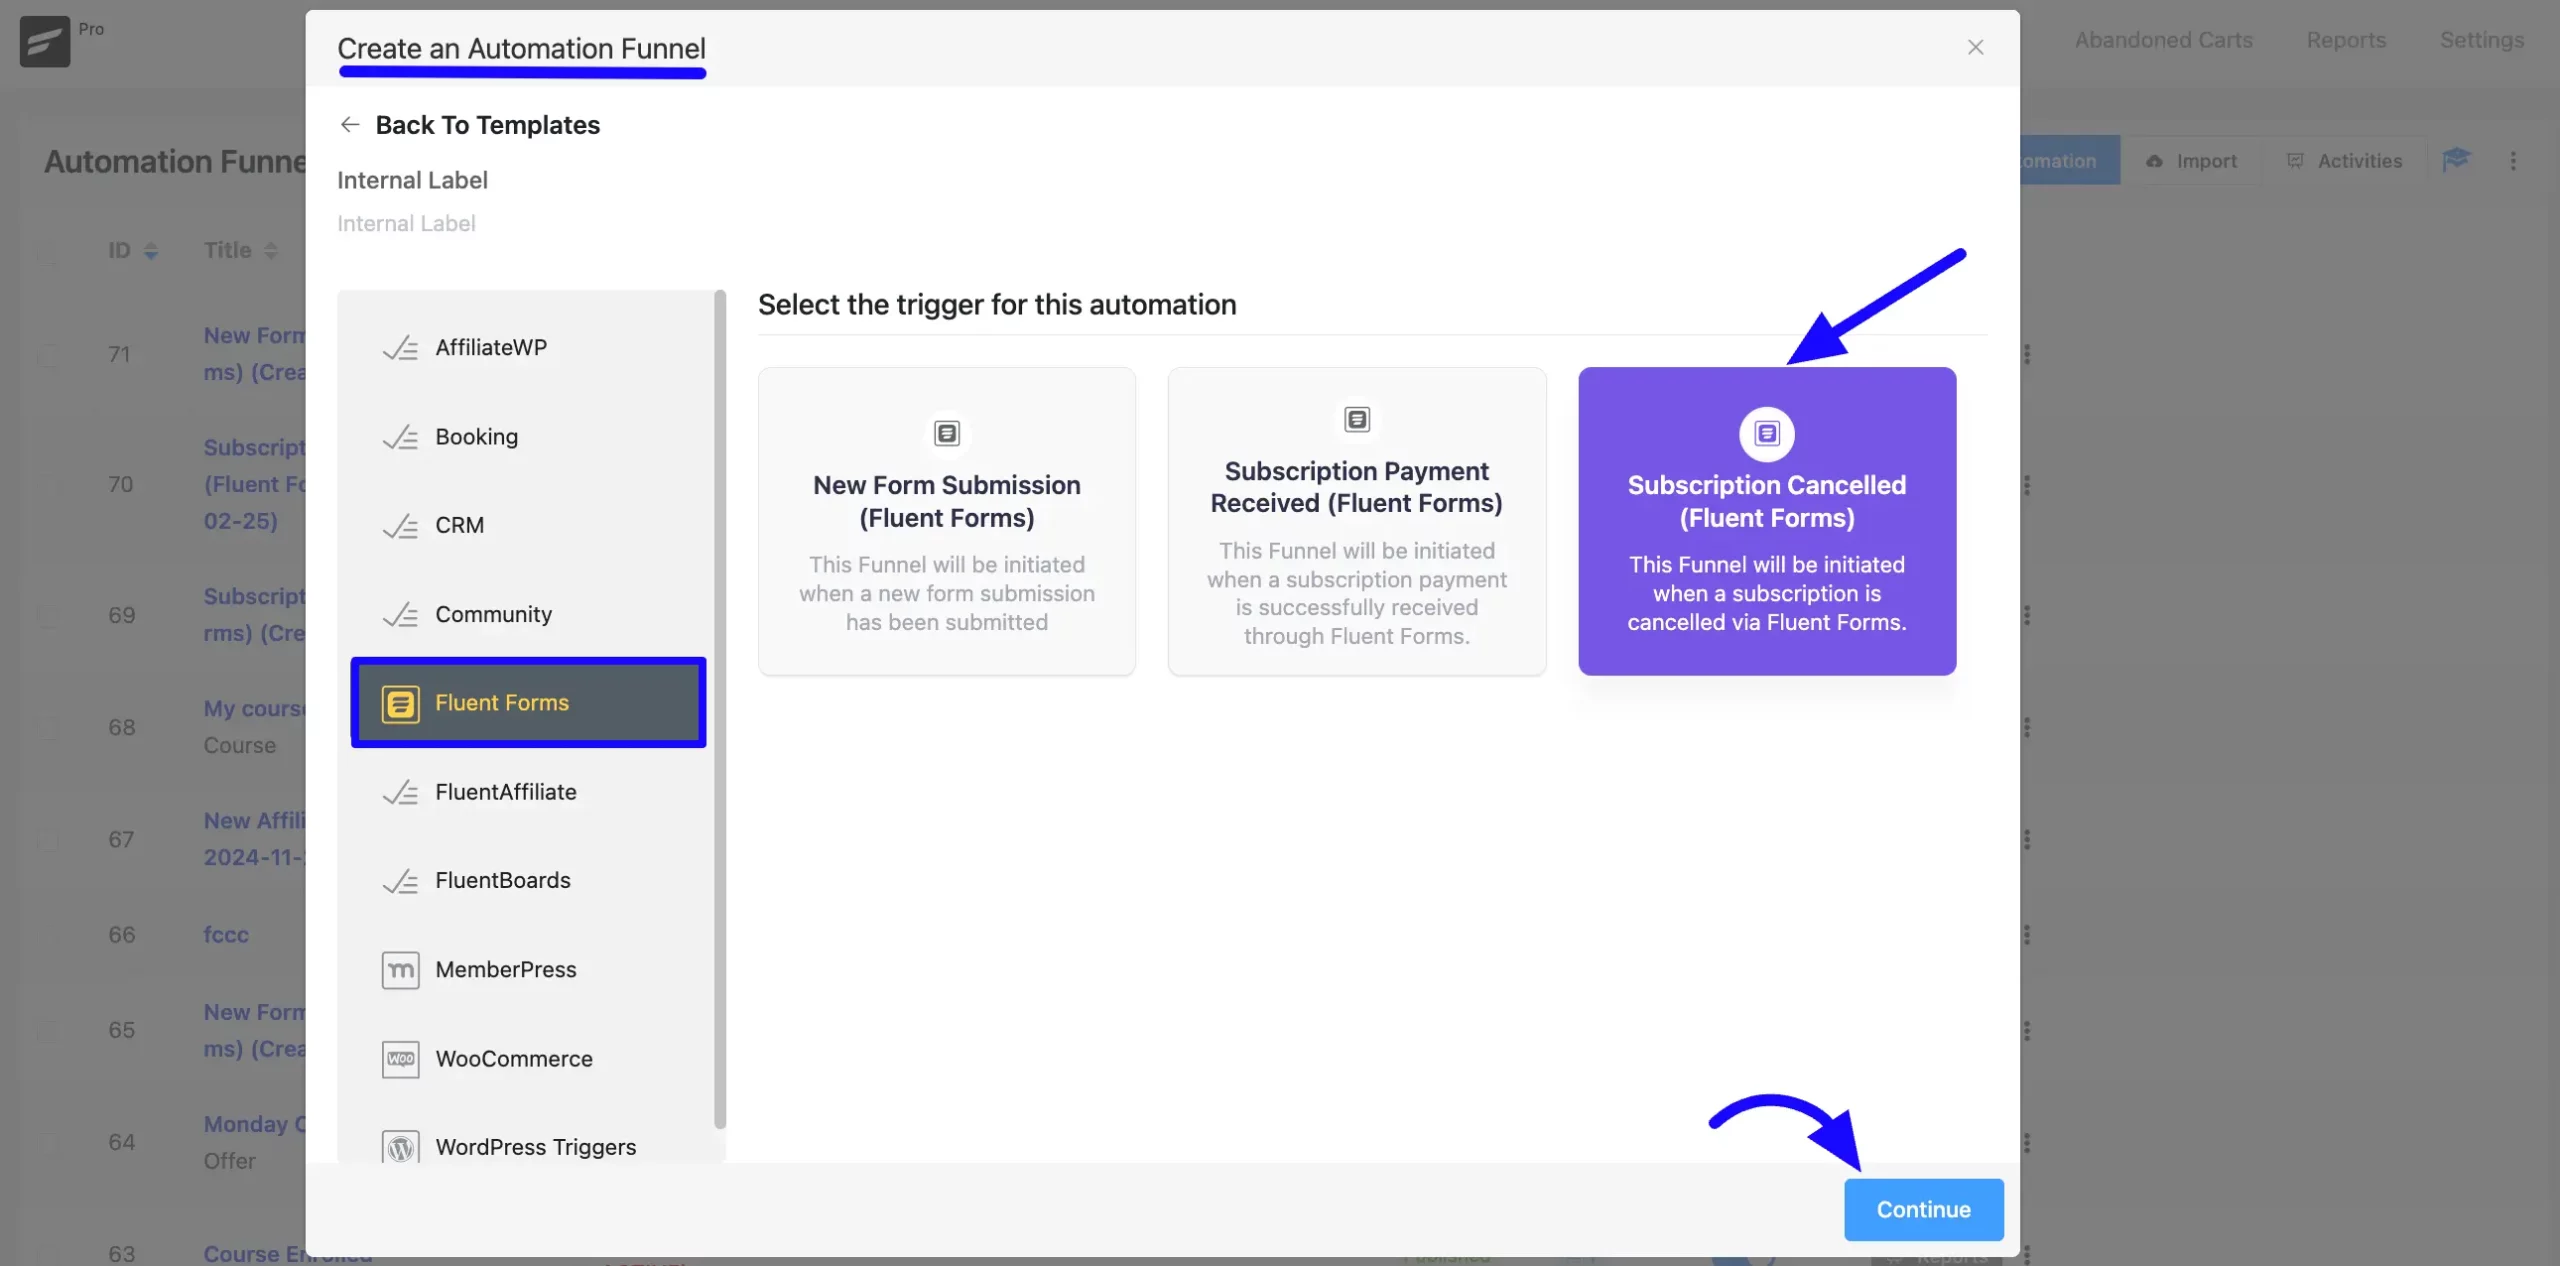Close the Create an Automation Funnel dialog
Screen dimensions: 2560x1266
[x=1975, y=47]
